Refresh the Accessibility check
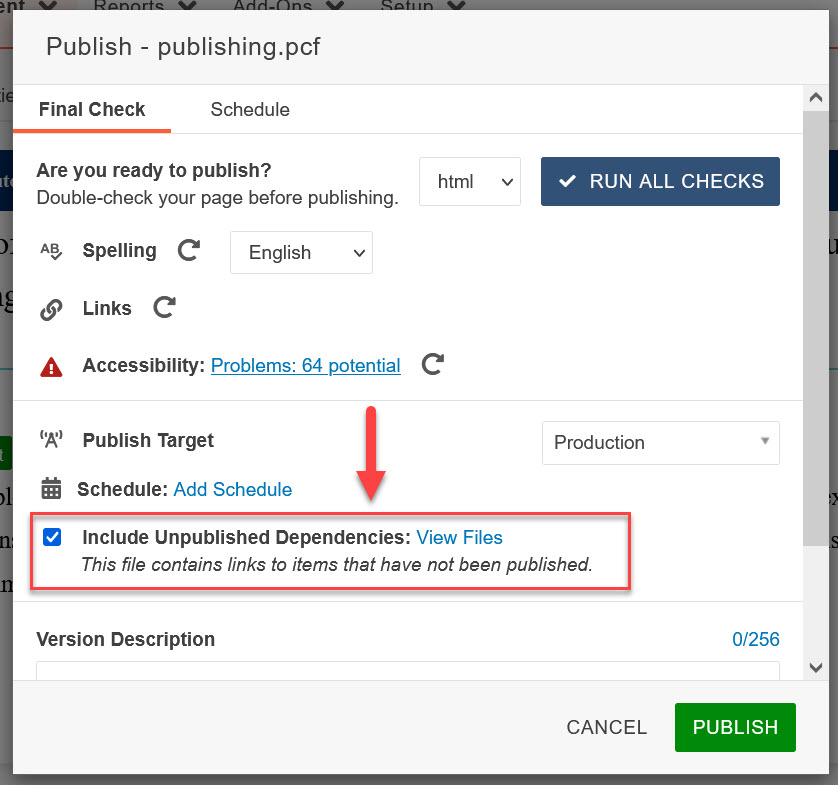The image size is (838, 785). [432, 365]
